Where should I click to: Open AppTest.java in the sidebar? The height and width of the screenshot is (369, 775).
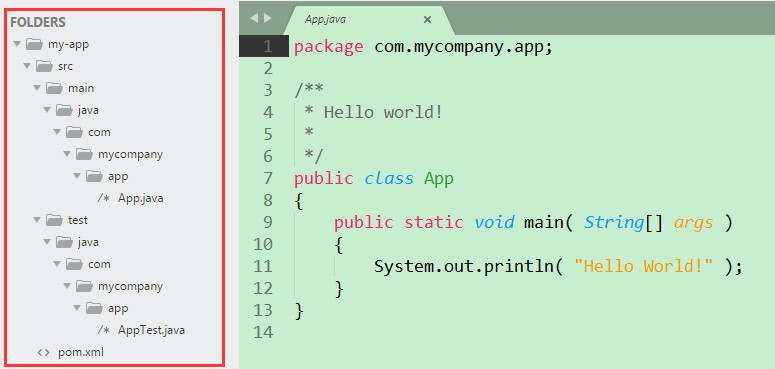pos(151,330)
